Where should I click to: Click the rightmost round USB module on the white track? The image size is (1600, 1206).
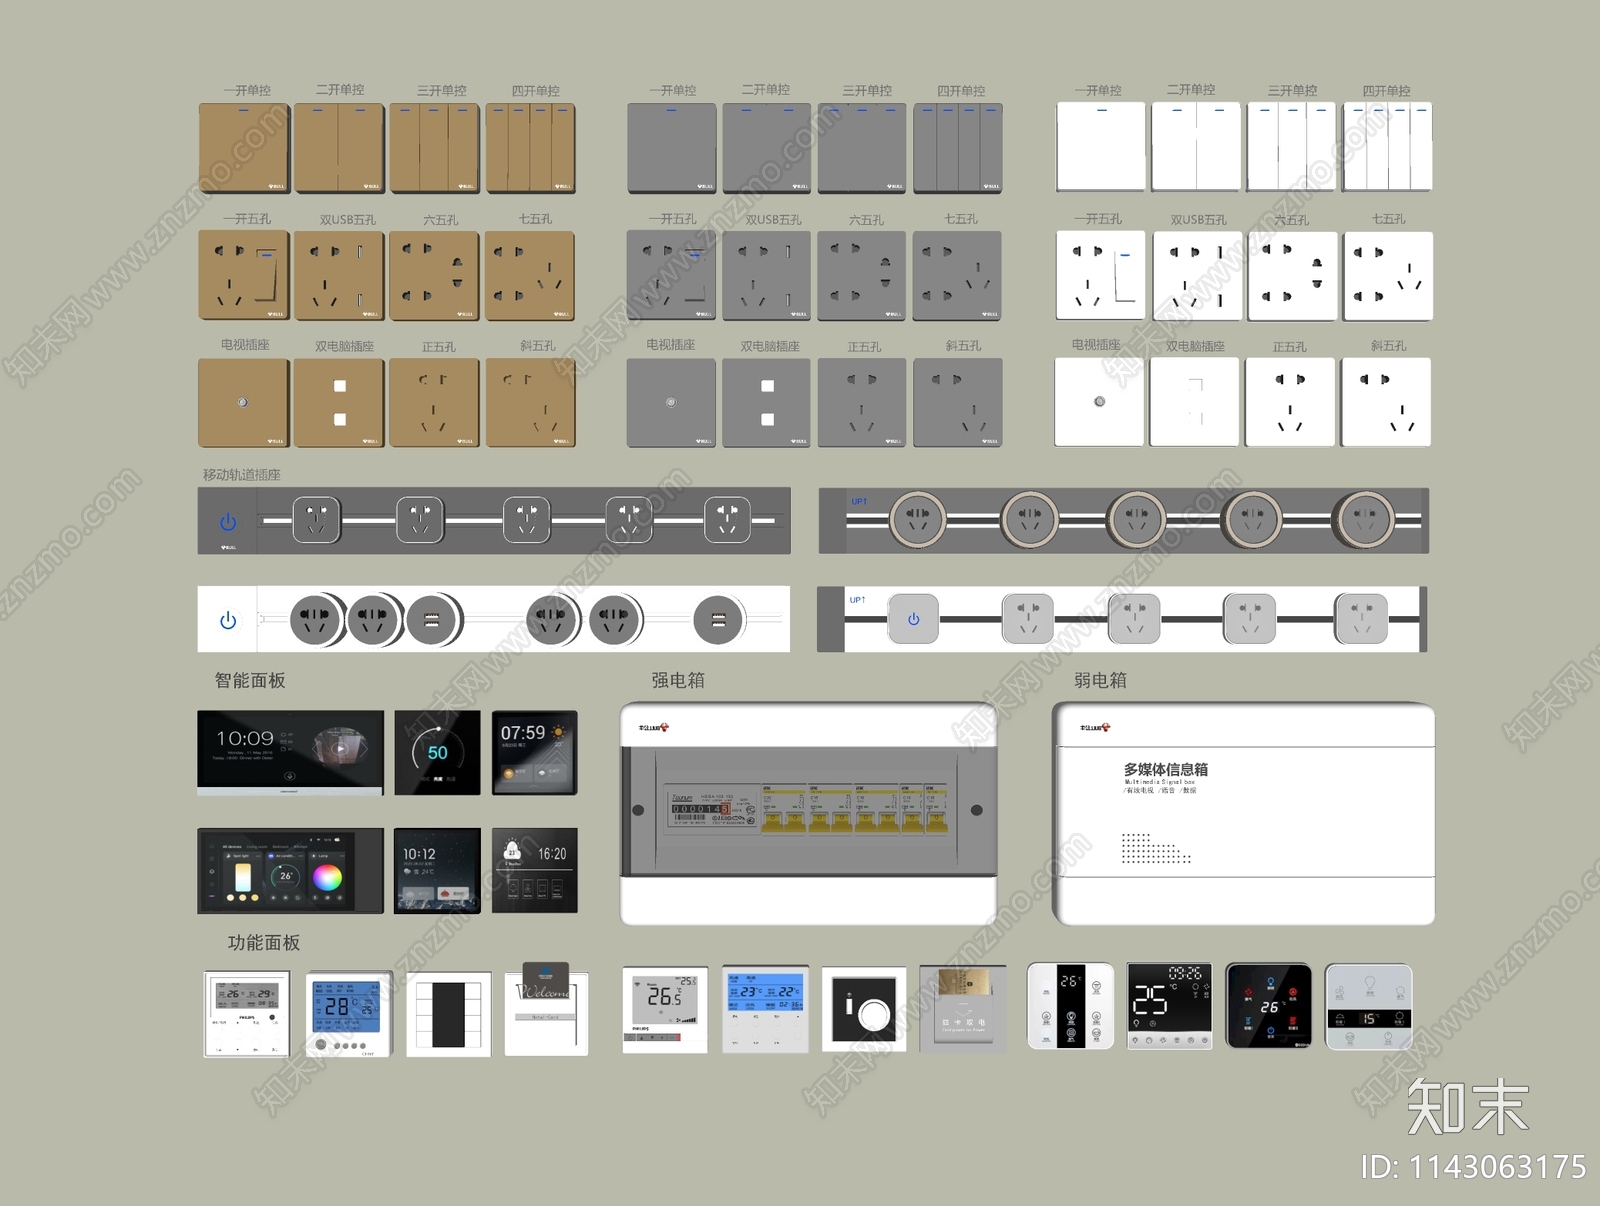click(x=718, y=621)
